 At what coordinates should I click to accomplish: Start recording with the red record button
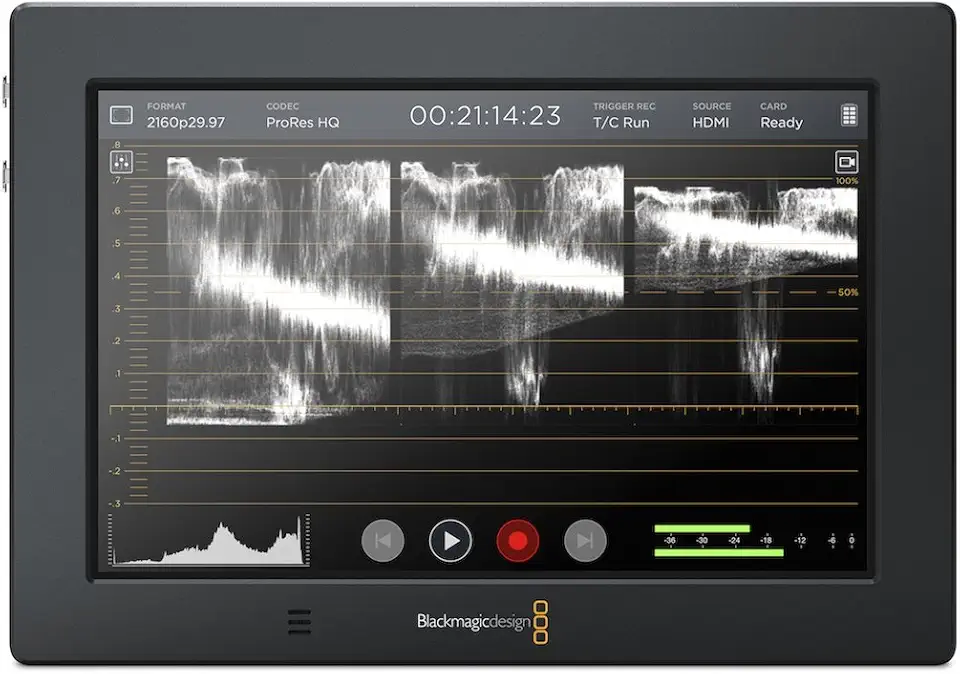click(x=517, y=541)
